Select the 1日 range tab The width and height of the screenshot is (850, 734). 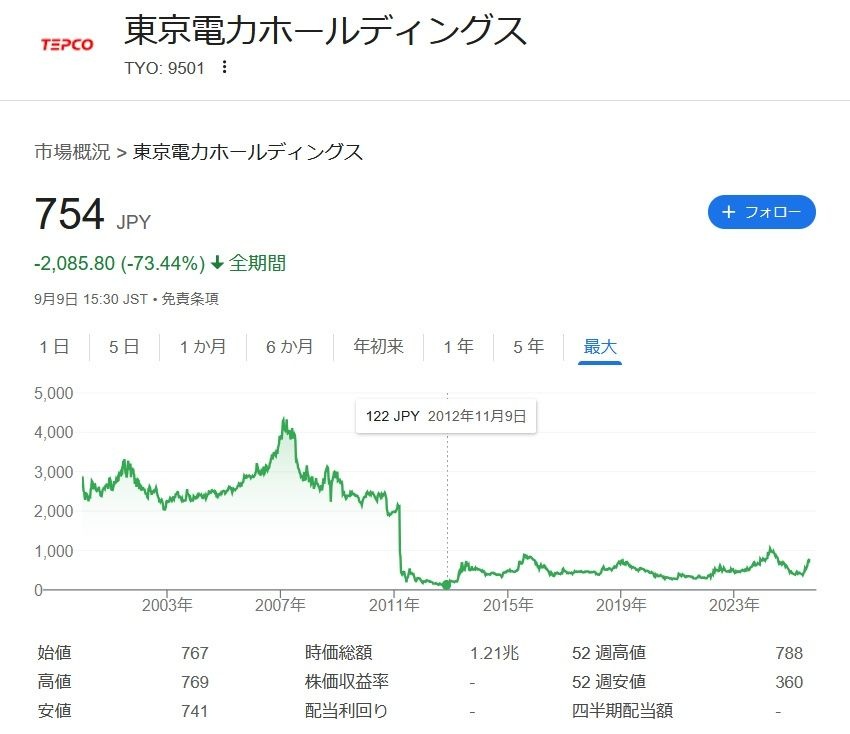(x=54, y=346)
